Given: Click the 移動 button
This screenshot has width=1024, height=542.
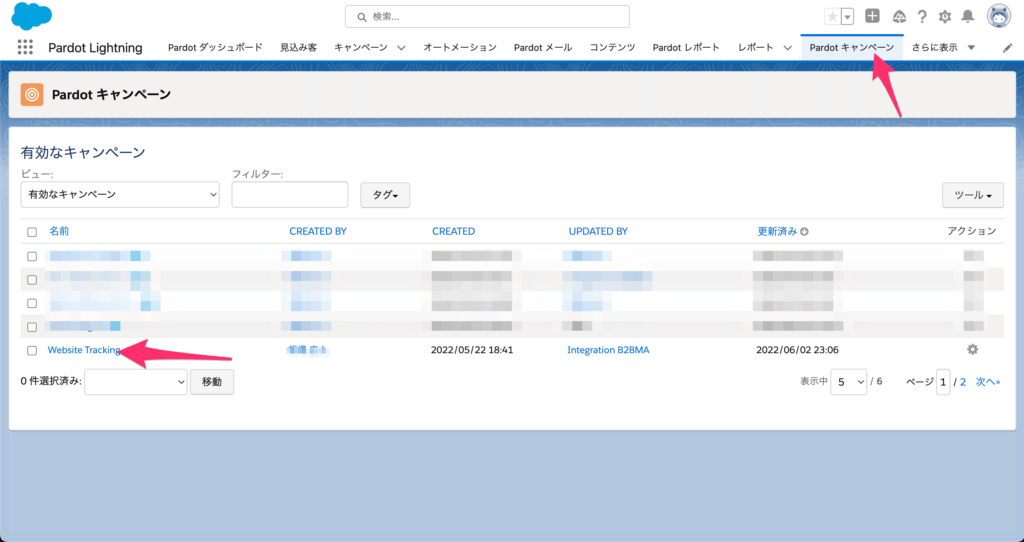Looking at the screenshot, I should coord(212,382).
